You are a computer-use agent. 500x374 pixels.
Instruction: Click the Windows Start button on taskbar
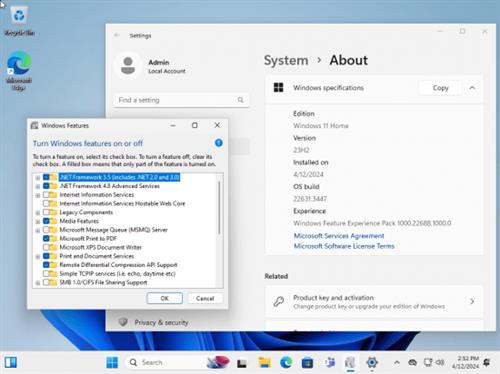112,362
